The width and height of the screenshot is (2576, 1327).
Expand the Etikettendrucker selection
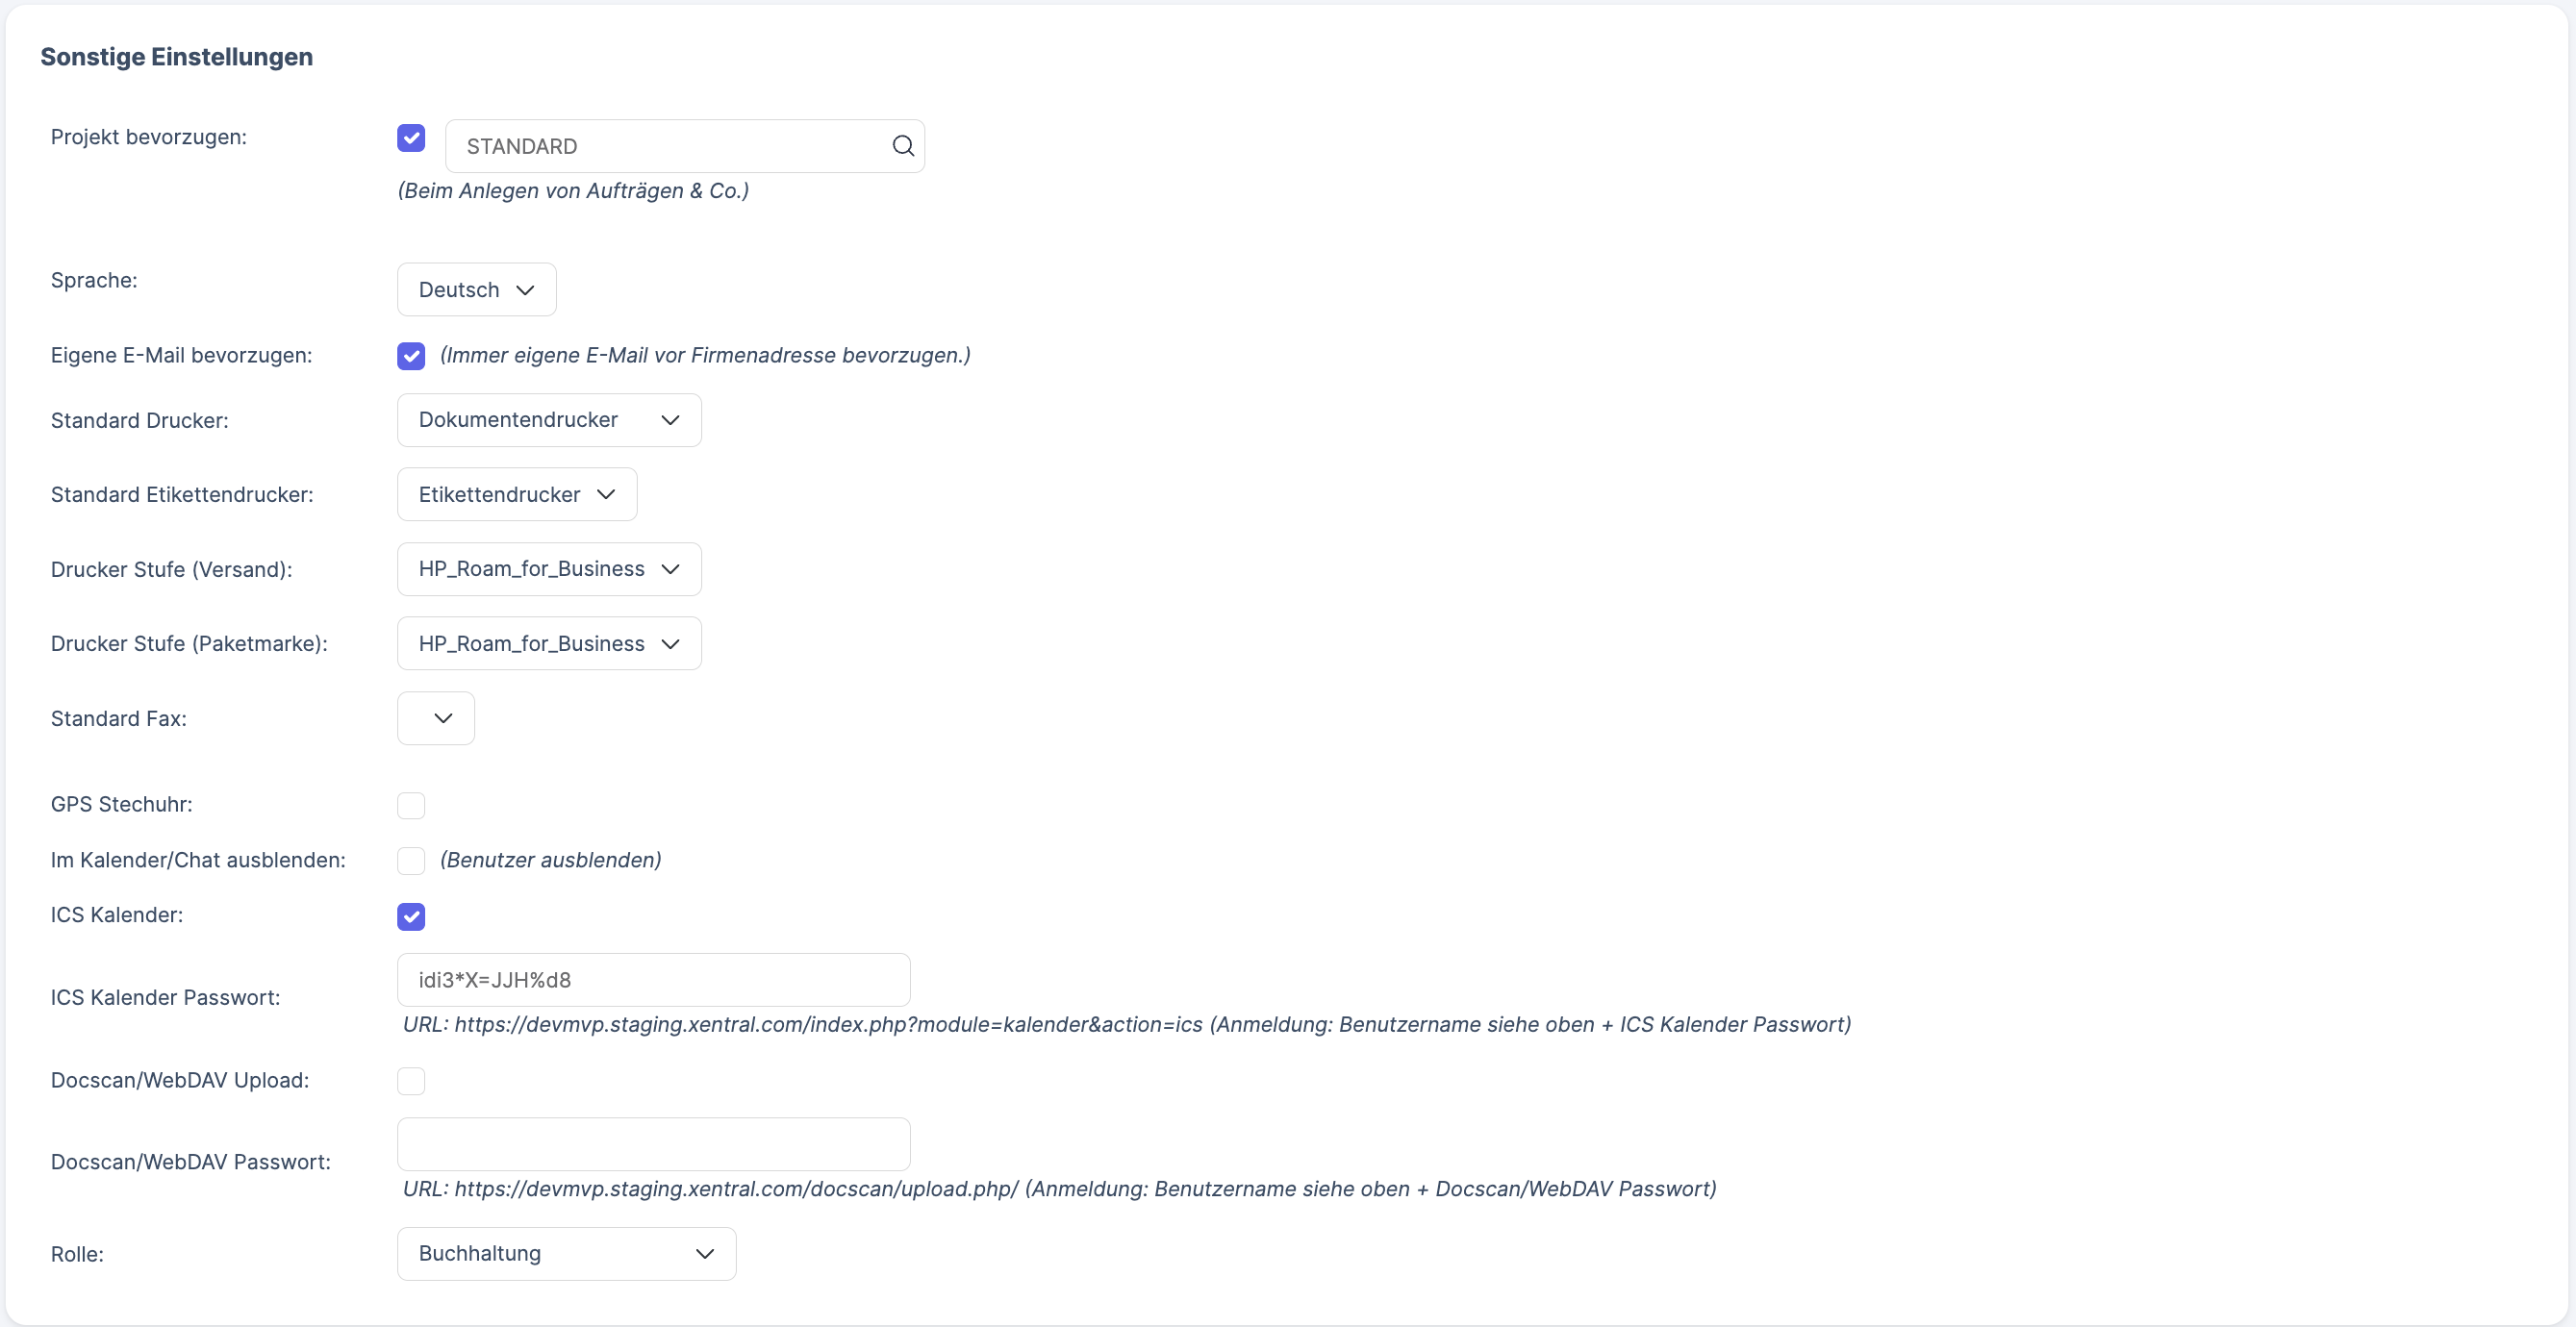coord(515,494)
